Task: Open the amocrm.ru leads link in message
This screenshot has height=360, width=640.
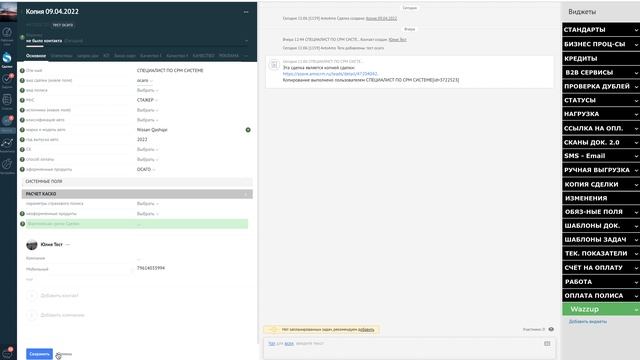Action: (x=330, y=74)
